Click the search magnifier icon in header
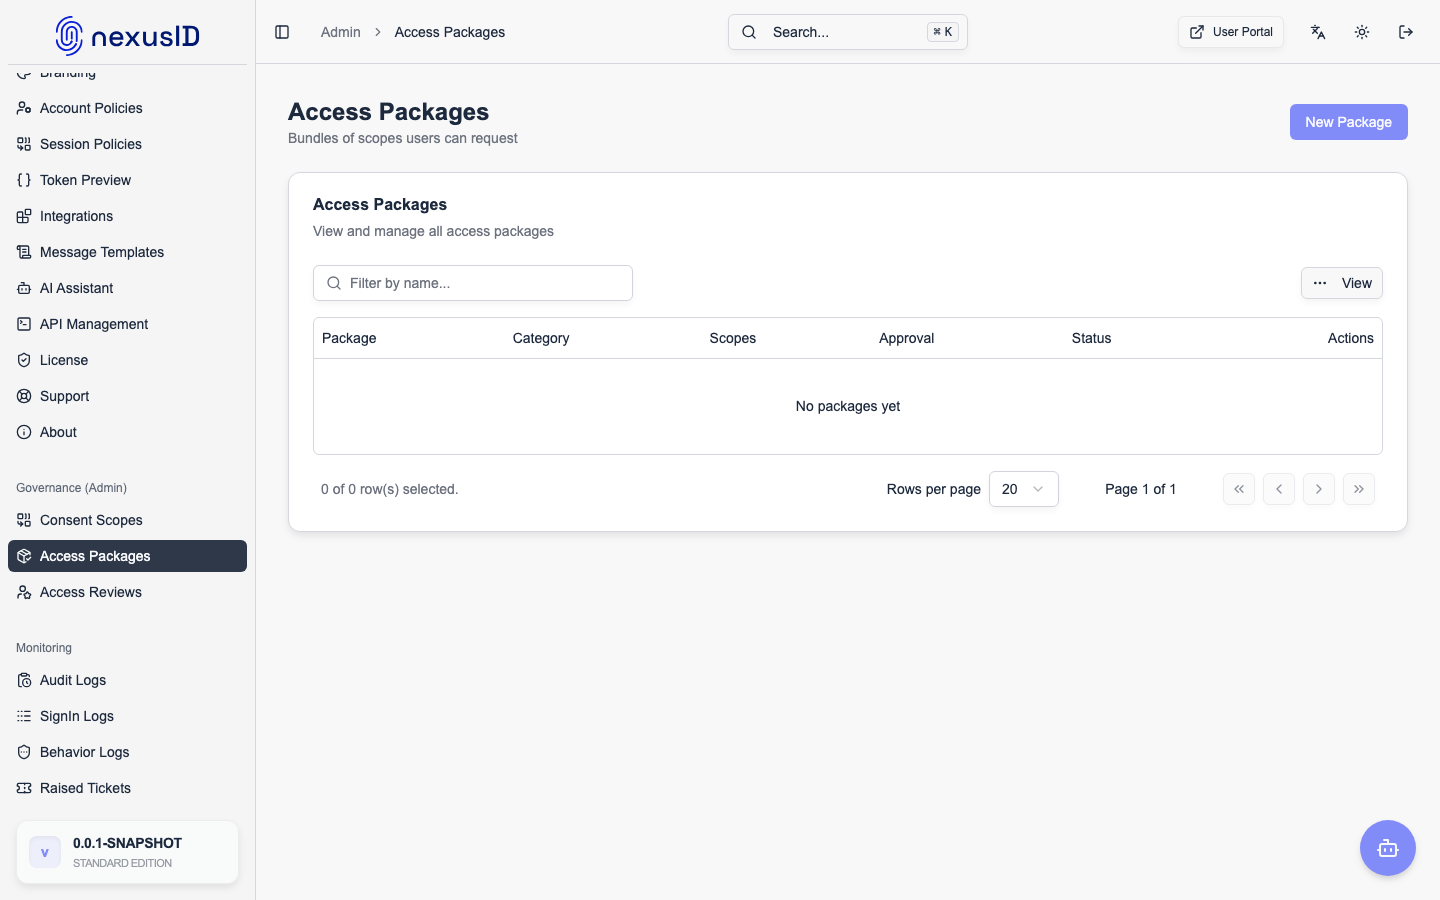This screenshot has height=900, width=1440. pyautogui.click(x=749, y=32)
